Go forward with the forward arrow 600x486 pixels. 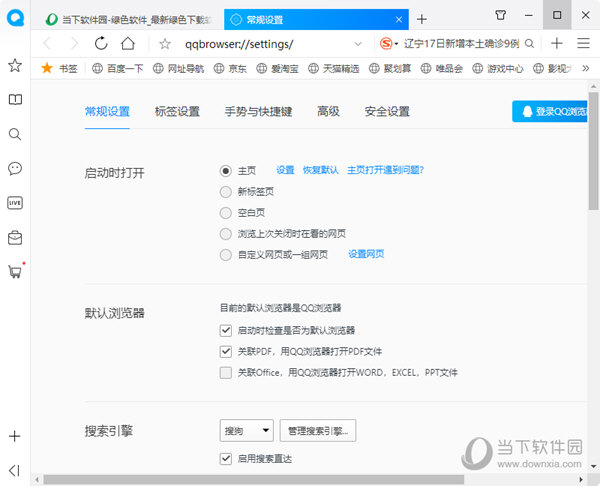click(x=74, y=44)
